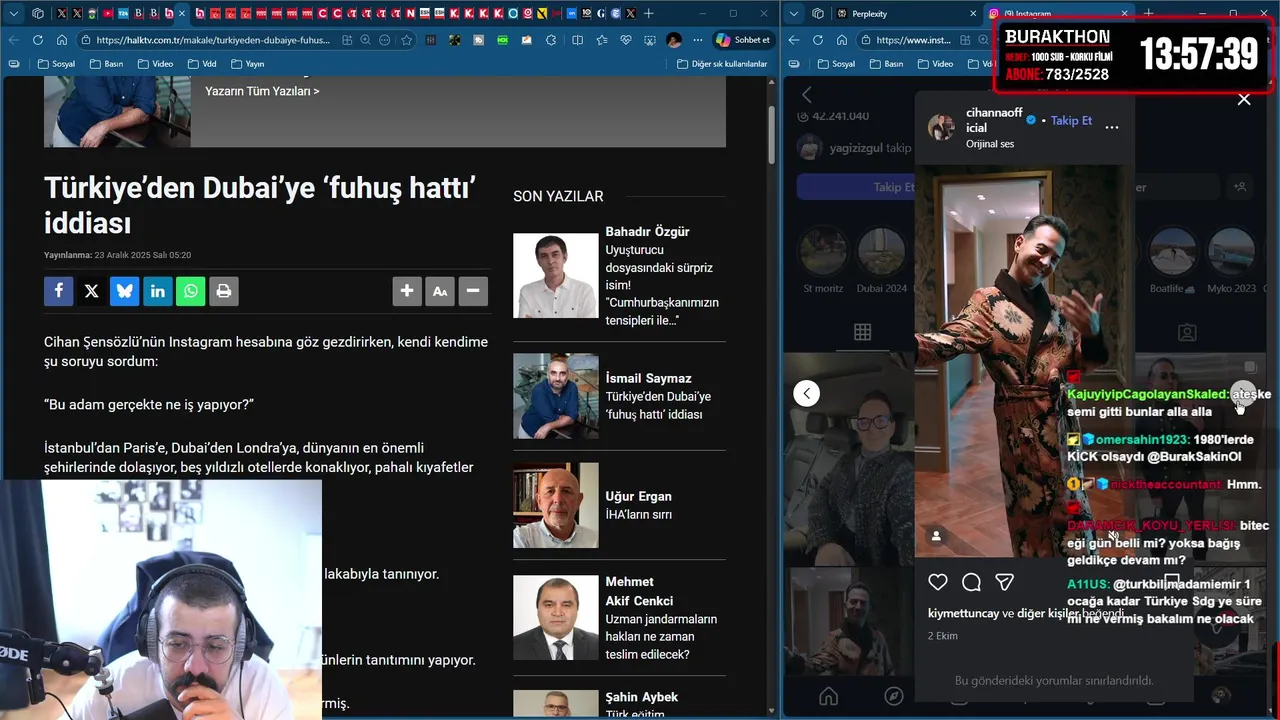Open Diğer sık kullanılanlar bookmarks folder
Screen dimensions: 1280x720
[722, 64]
